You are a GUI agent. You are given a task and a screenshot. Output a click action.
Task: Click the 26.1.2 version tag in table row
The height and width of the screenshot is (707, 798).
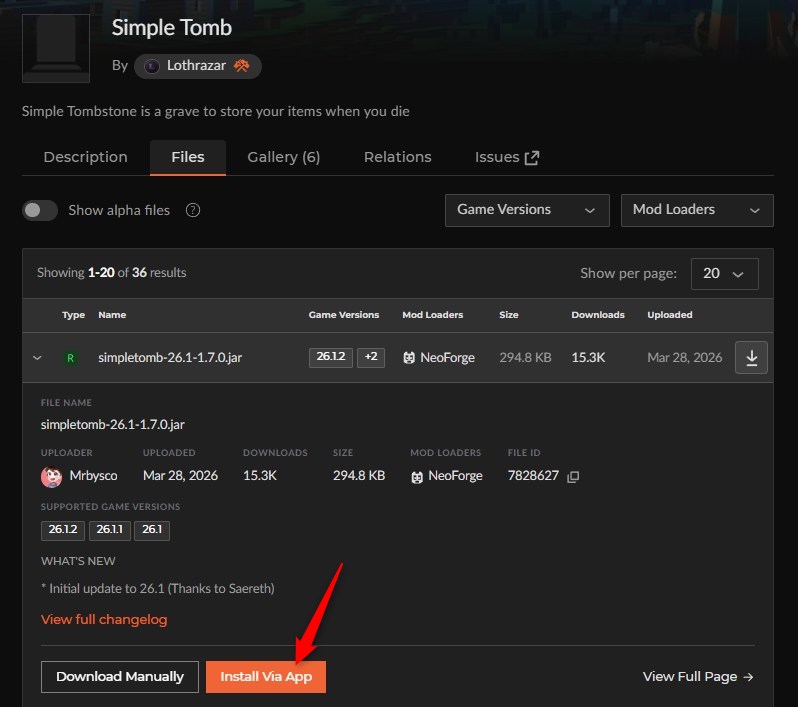click(331, 357)
